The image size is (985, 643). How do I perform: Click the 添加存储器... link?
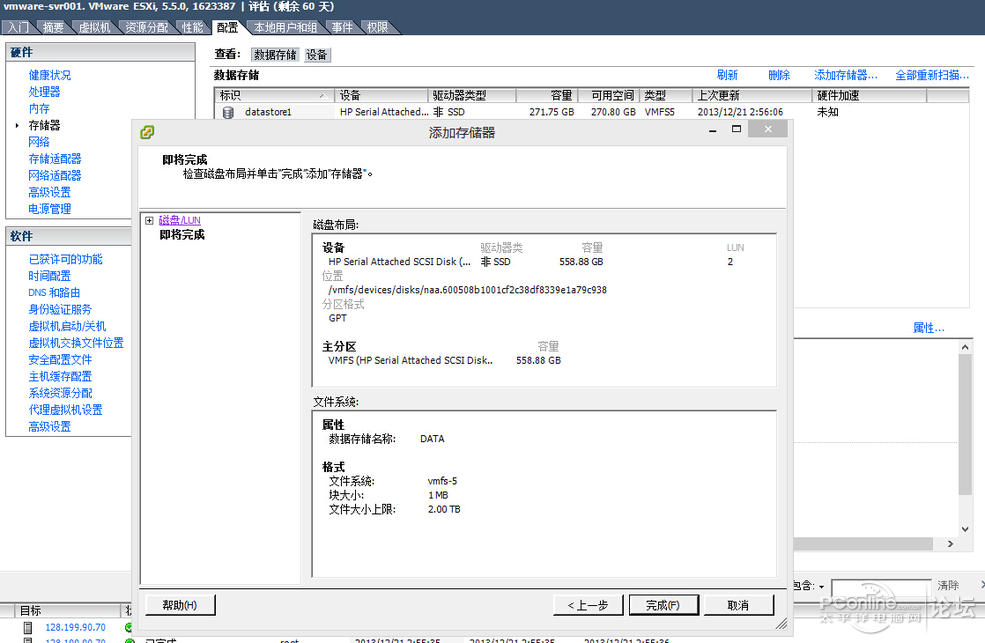tap(846, 75)
